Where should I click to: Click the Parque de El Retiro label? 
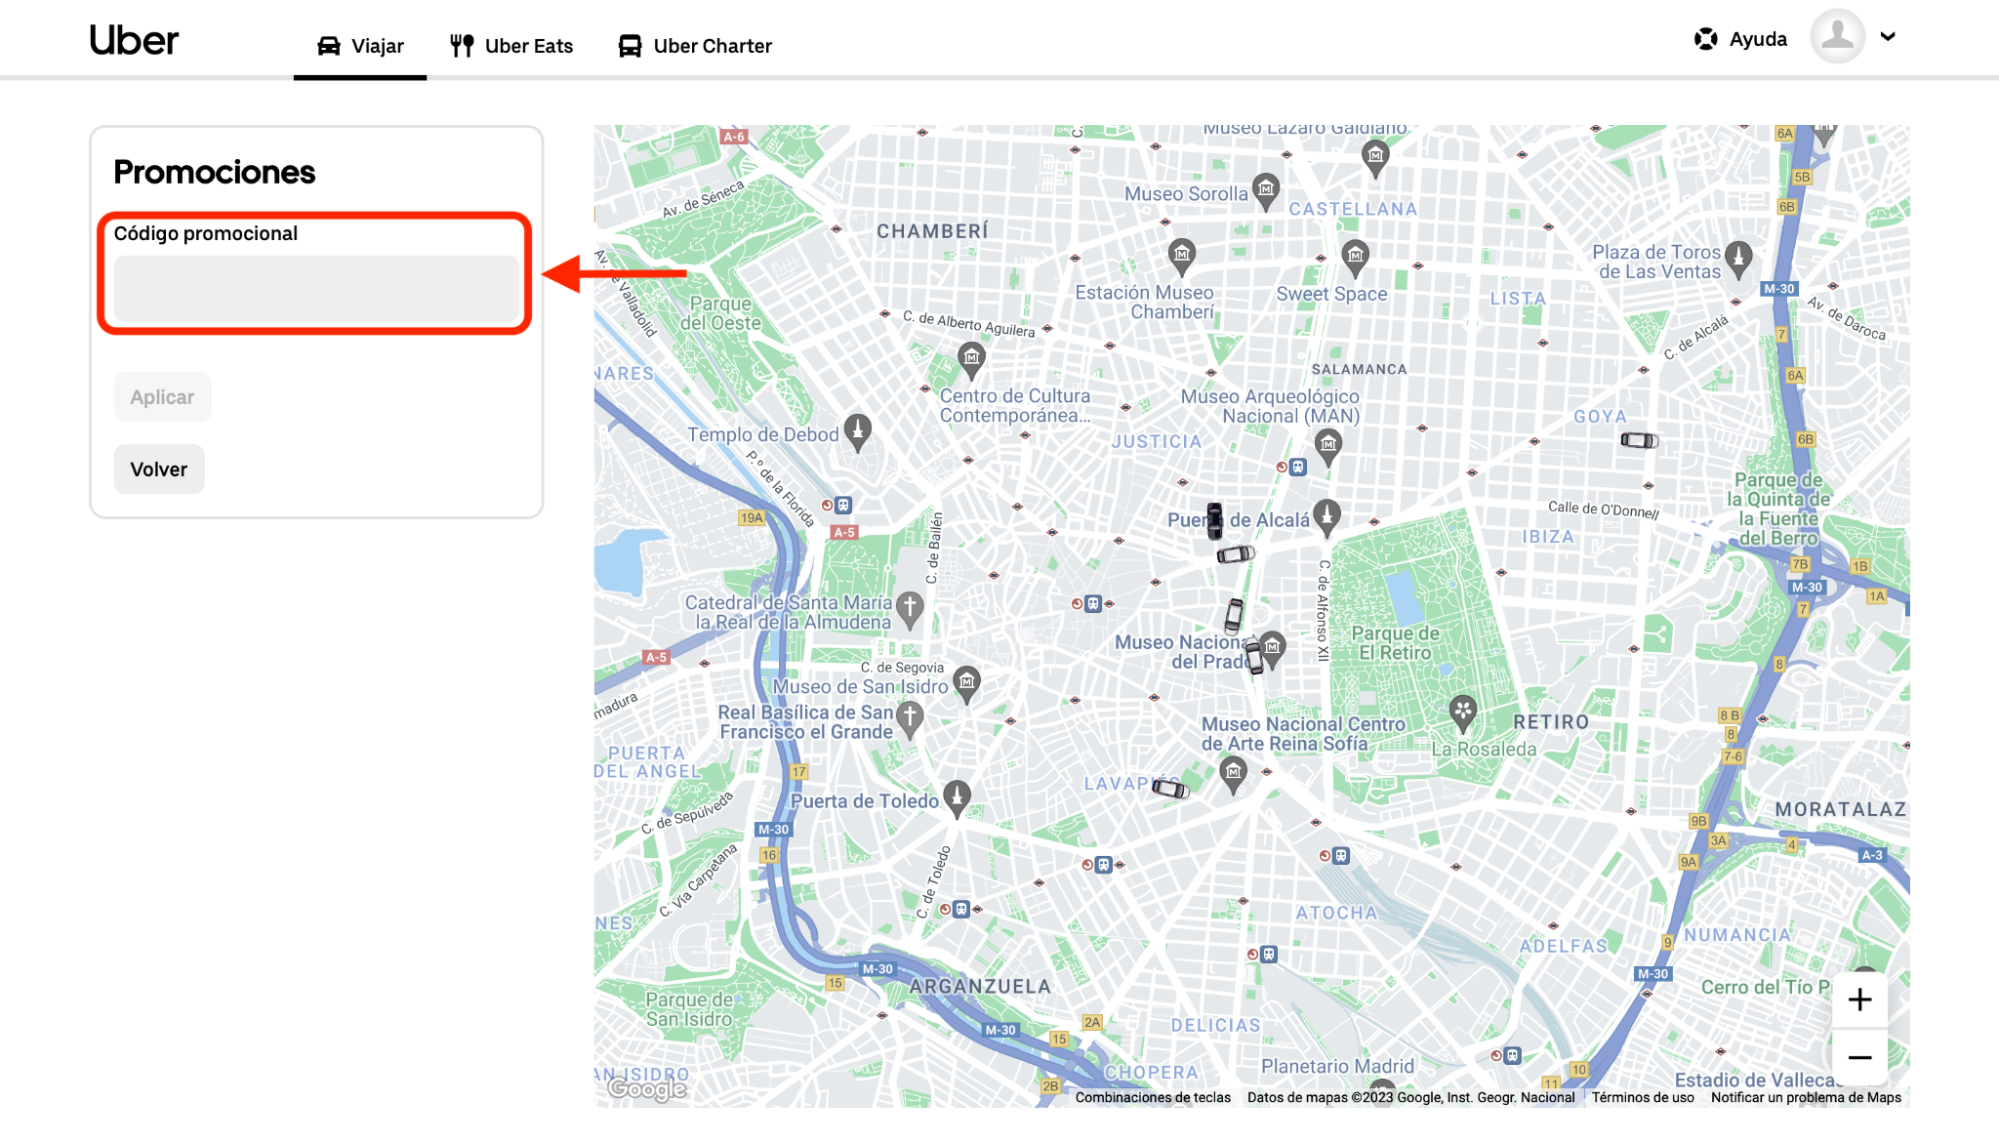tap(1395, 643)
